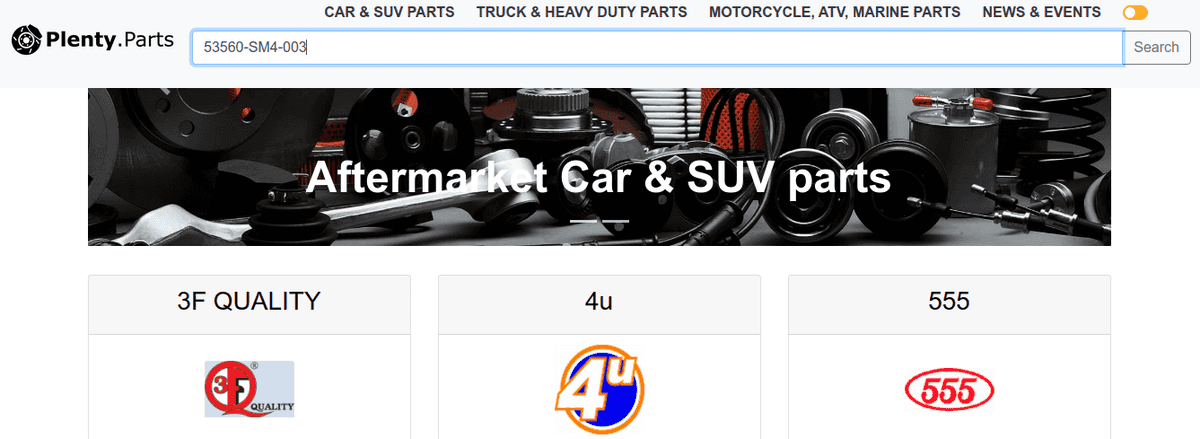Image resolution: width=1200 pixels, height=439 pixels.
Task: Click the 3F Quality red logo image
Action: pos(249,388)
